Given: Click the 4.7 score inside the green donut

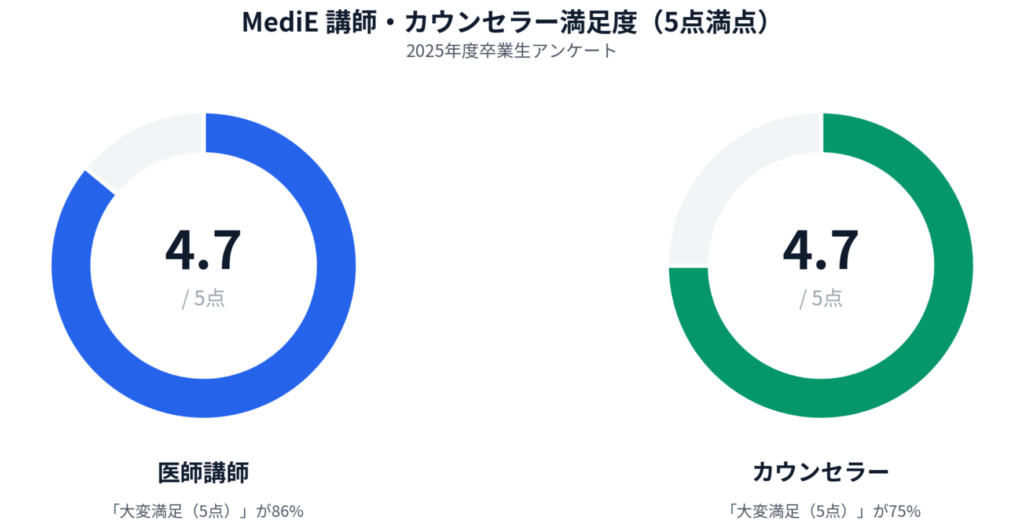Looking at the screenshot, I should tap(820, 250).
